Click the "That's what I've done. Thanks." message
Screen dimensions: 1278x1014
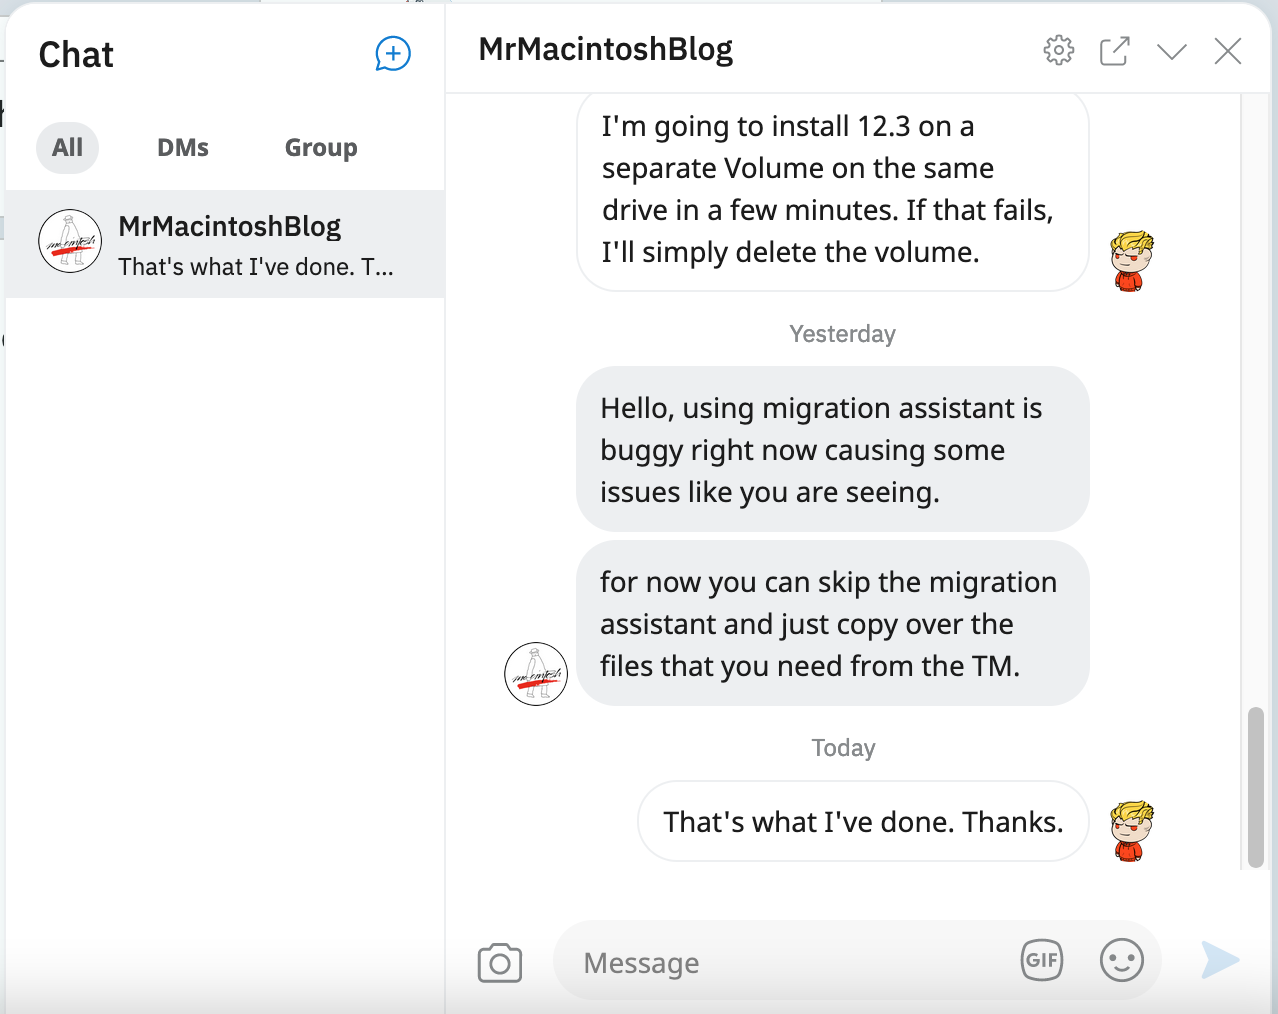click(863, 822)
